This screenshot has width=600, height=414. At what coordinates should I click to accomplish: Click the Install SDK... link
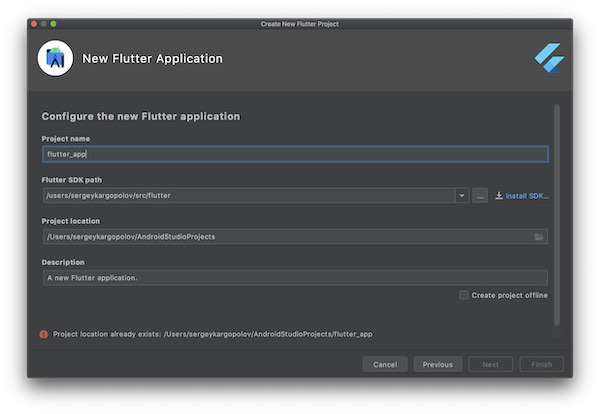(x=527, y=196)
